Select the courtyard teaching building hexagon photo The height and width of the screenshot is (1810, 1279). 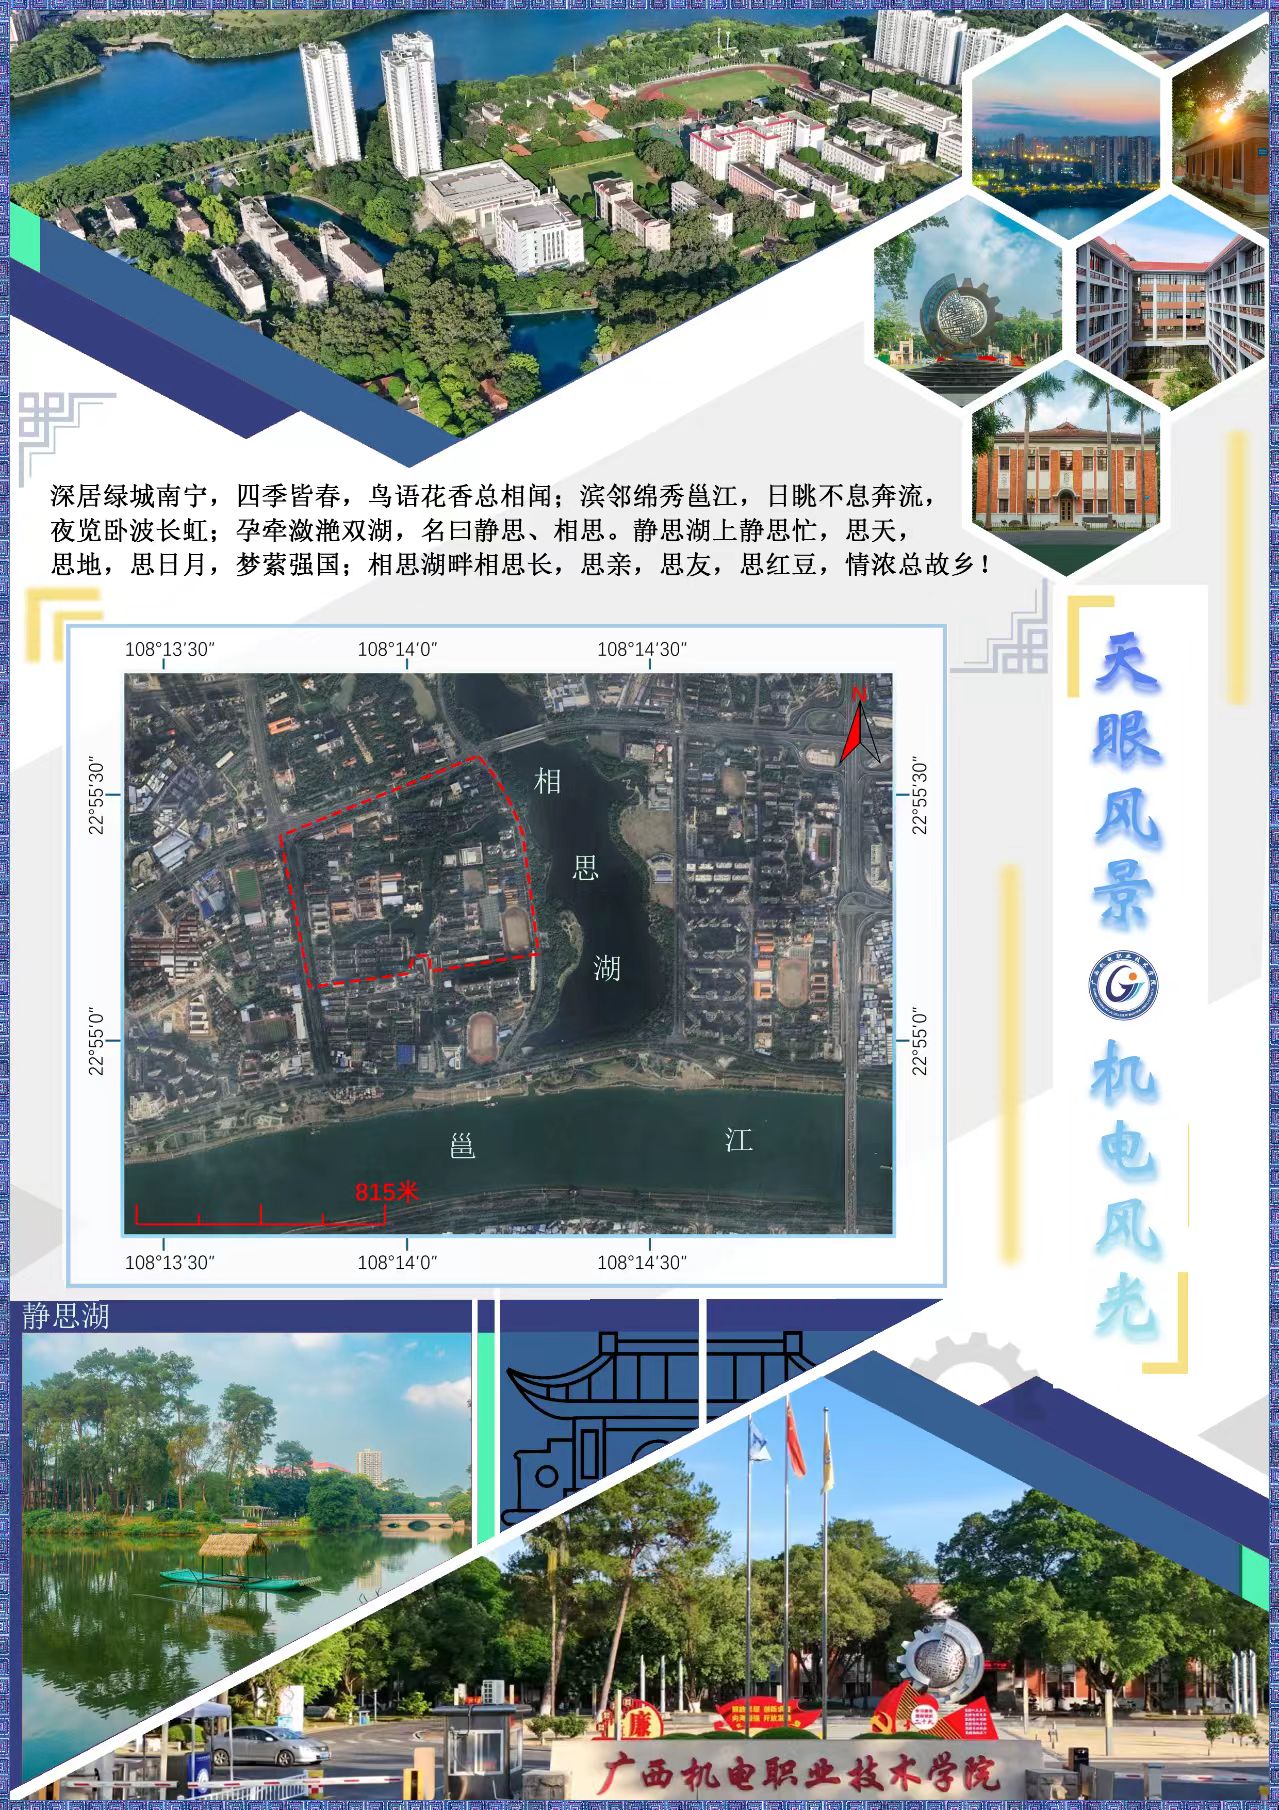tap(1168, 302)
